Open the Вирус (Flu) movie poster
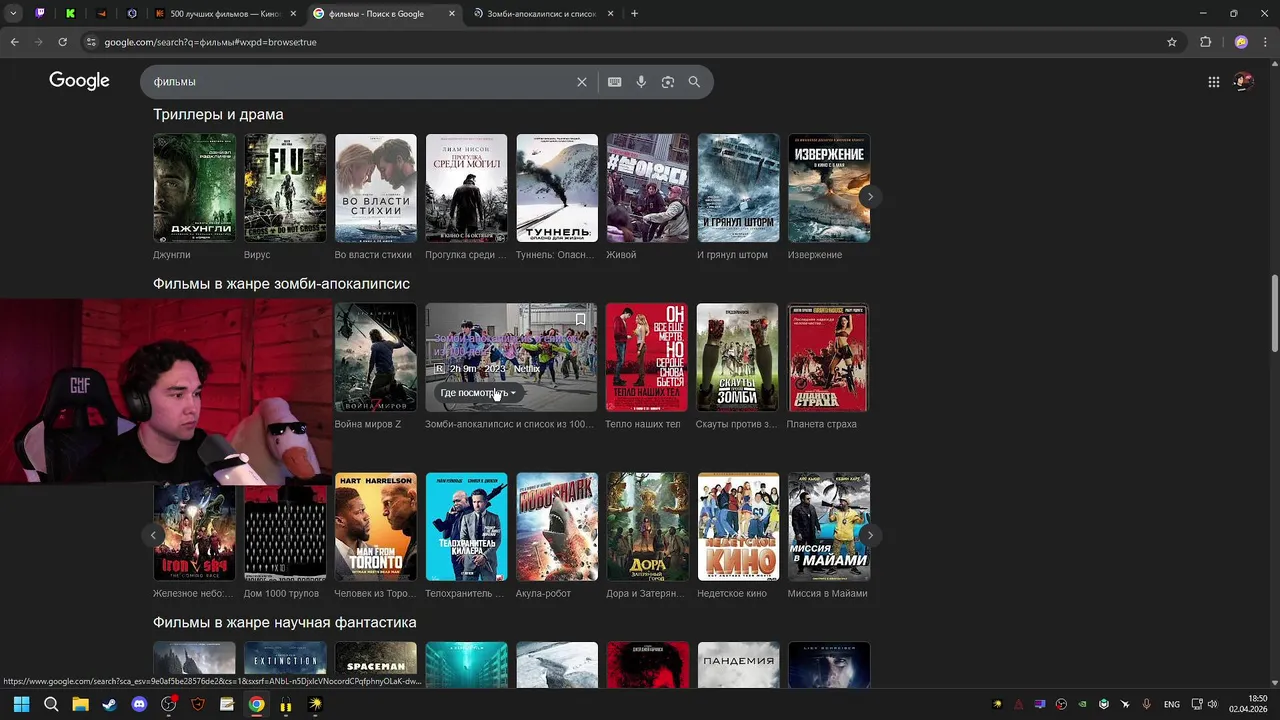The width and height of the screenshot is (1280, 720). point(285,188)
